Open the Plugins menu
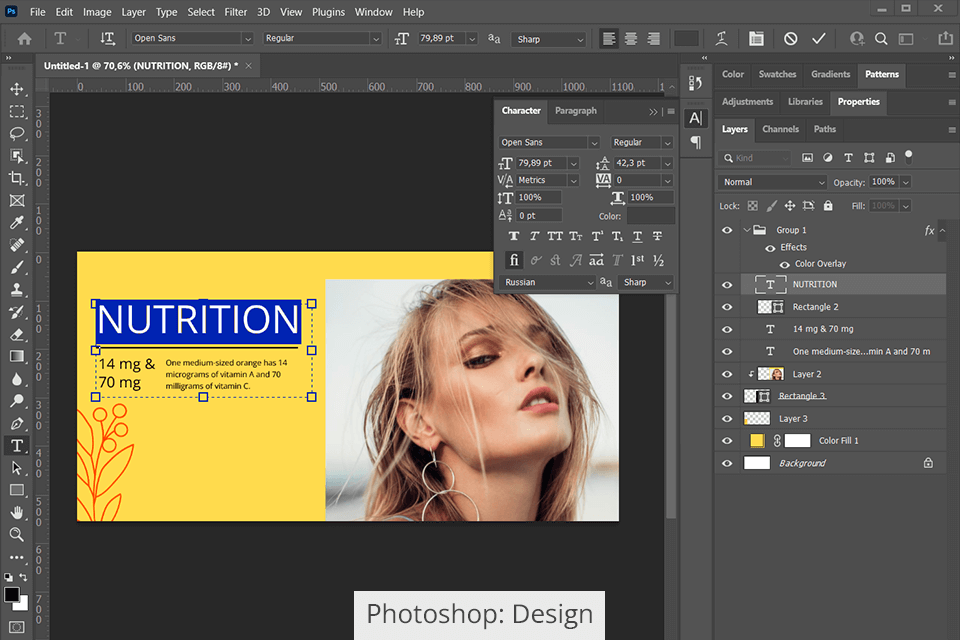 pos(328,12)
